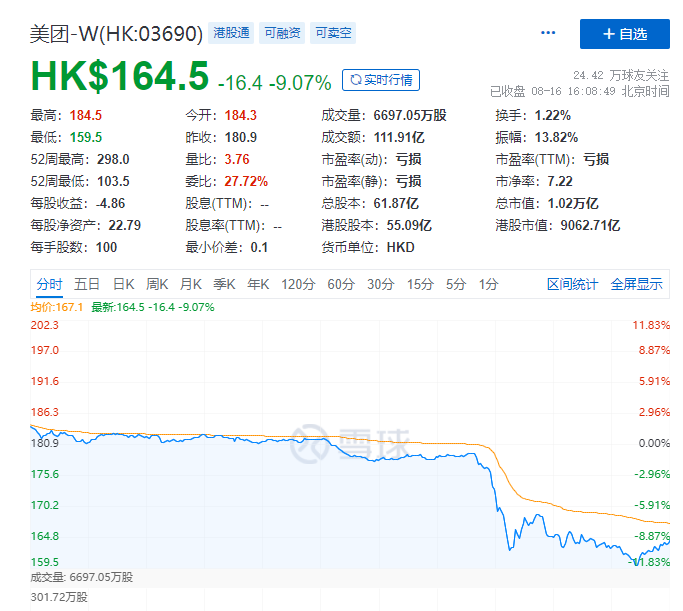Click the 均价:167.1 chart legend

(x=57, y=307)
